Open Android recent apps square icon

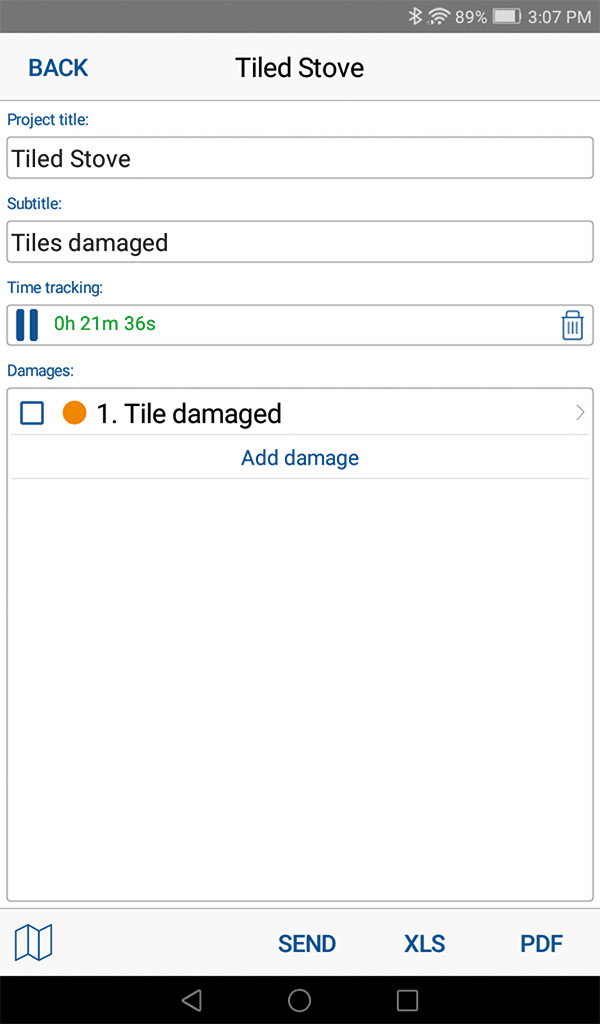(407, 999)
